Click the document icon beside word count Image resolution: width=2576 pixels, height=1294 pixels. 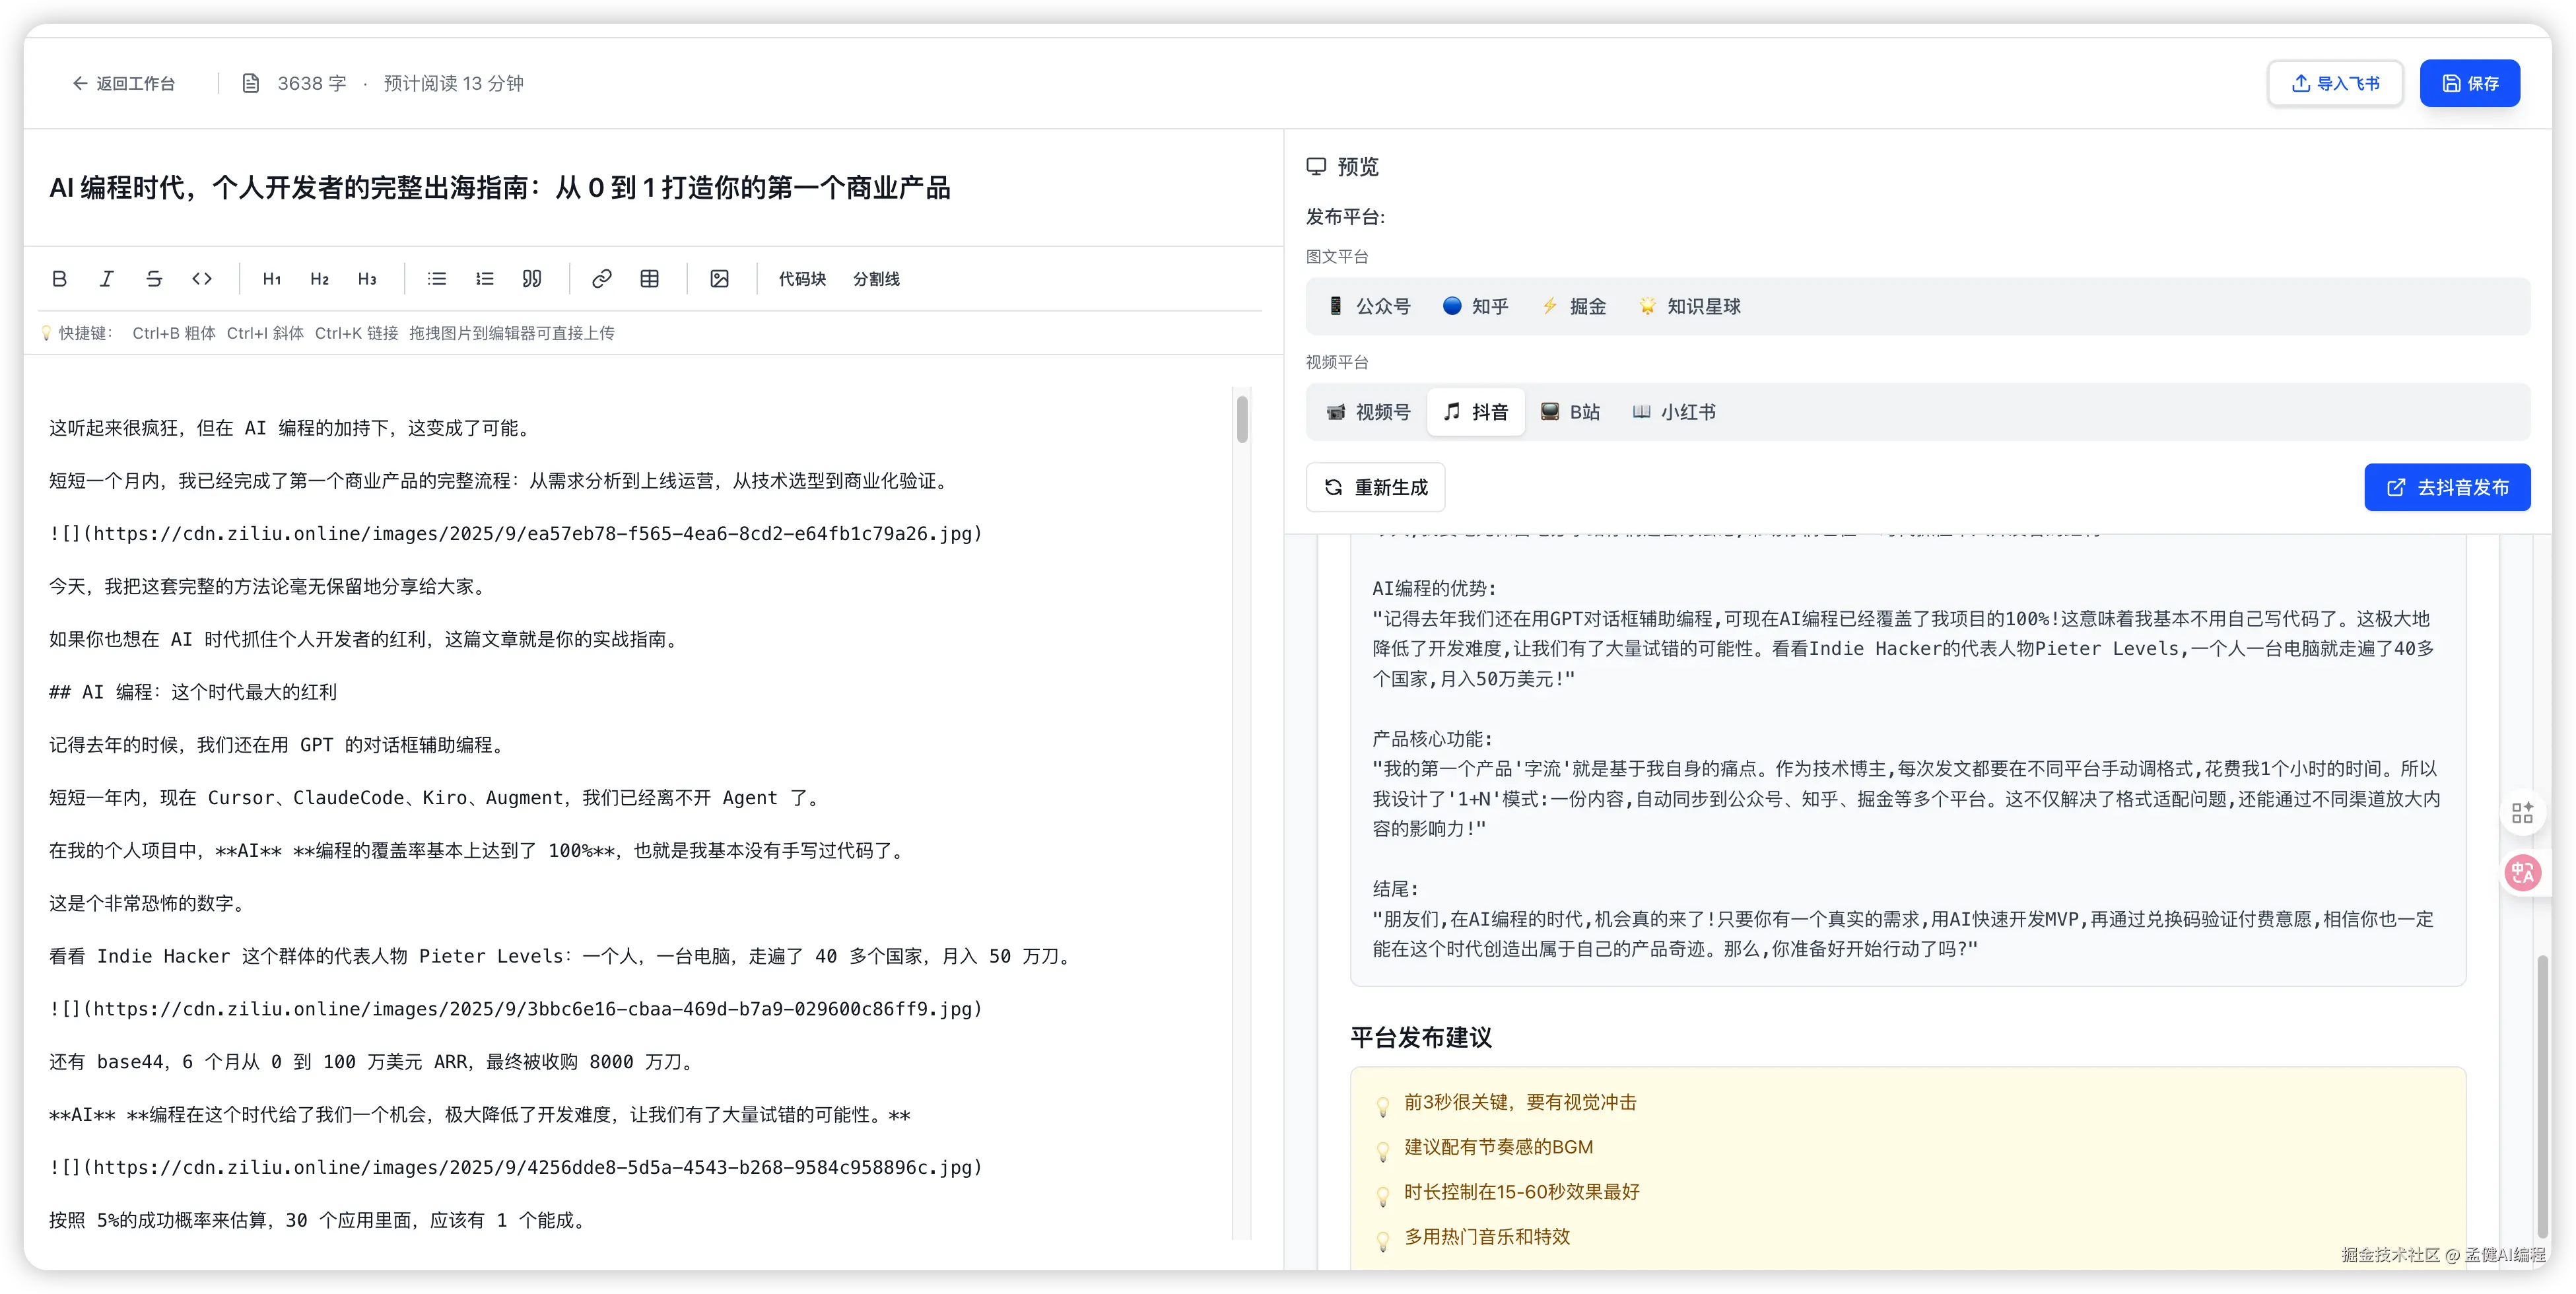point(251,83)
